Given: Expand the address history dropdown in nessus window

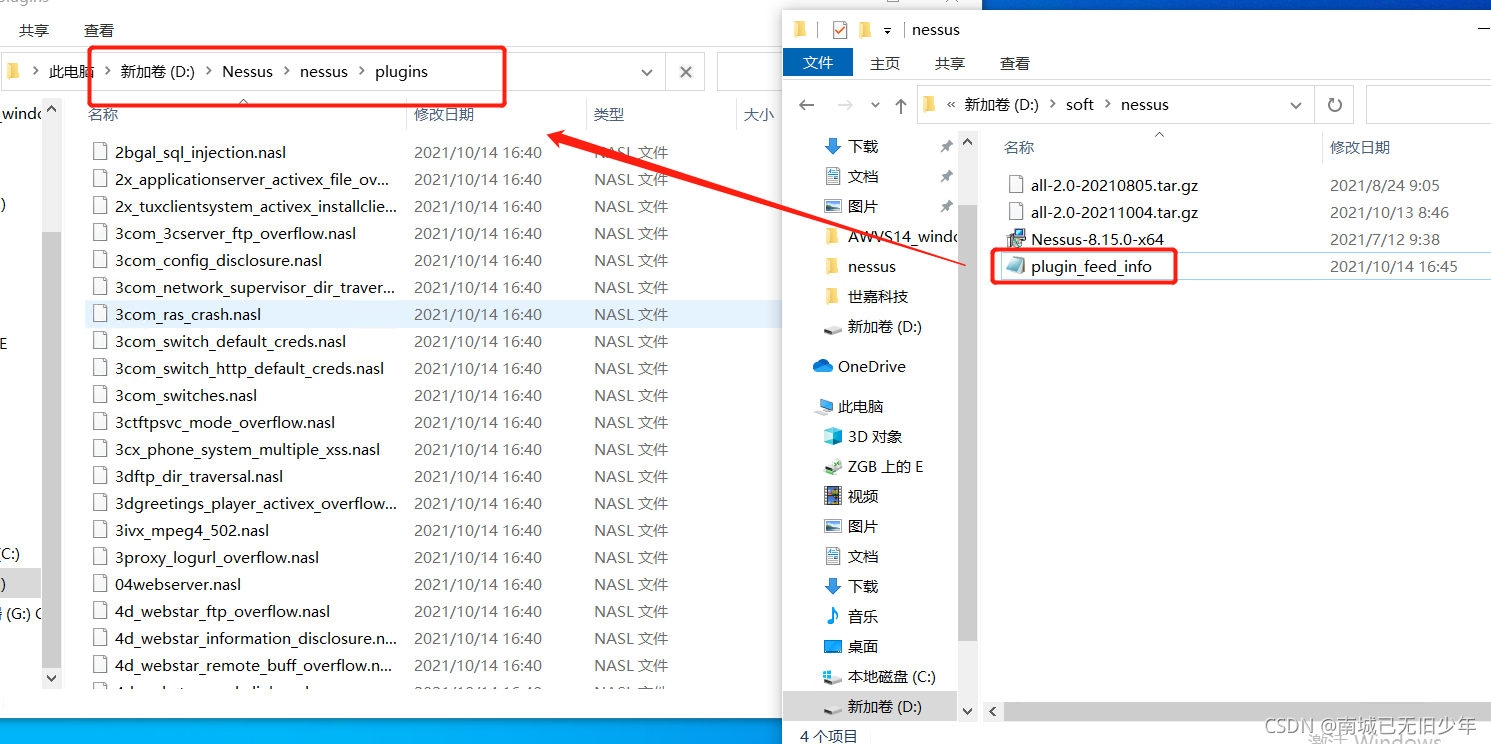Looking at the screenshot, I should (1296, 105).
